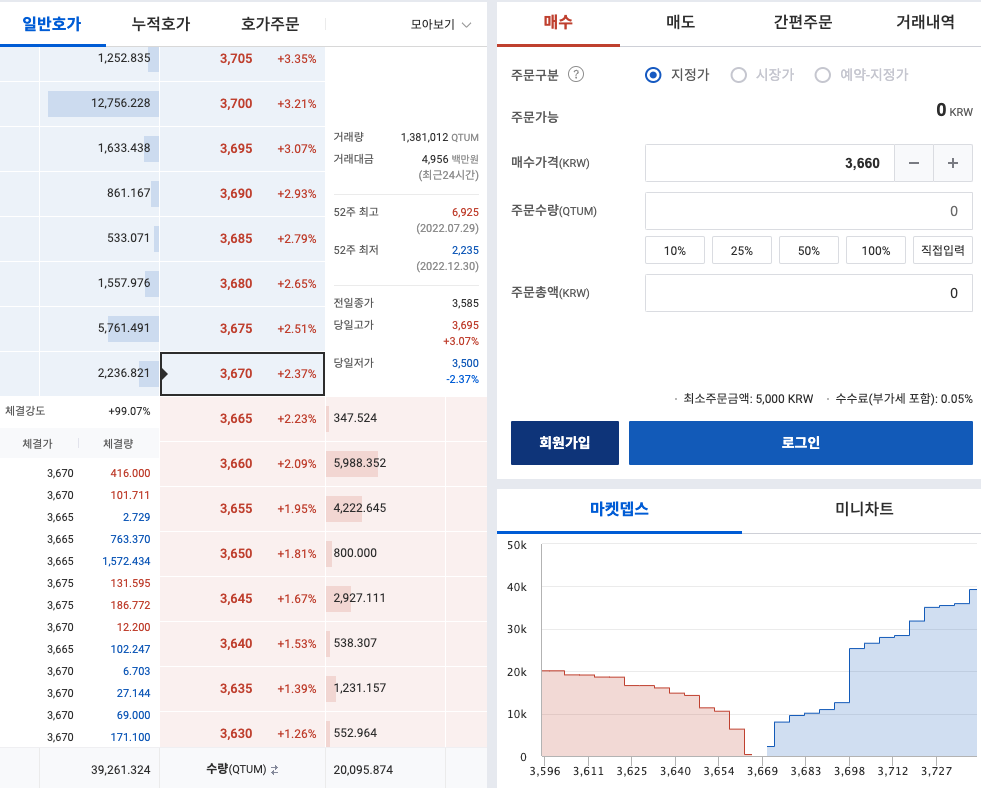Choose the 시장가 order type
Screen dimensions: 981x788
pos(737,74)
